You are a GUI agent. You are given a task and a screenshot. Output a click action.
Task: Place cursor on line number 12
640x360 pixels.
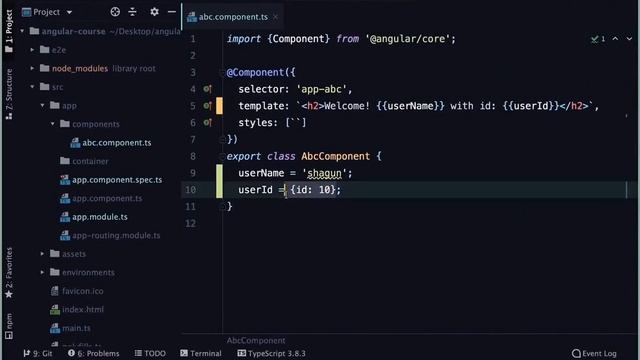click(x=191, y=223)
